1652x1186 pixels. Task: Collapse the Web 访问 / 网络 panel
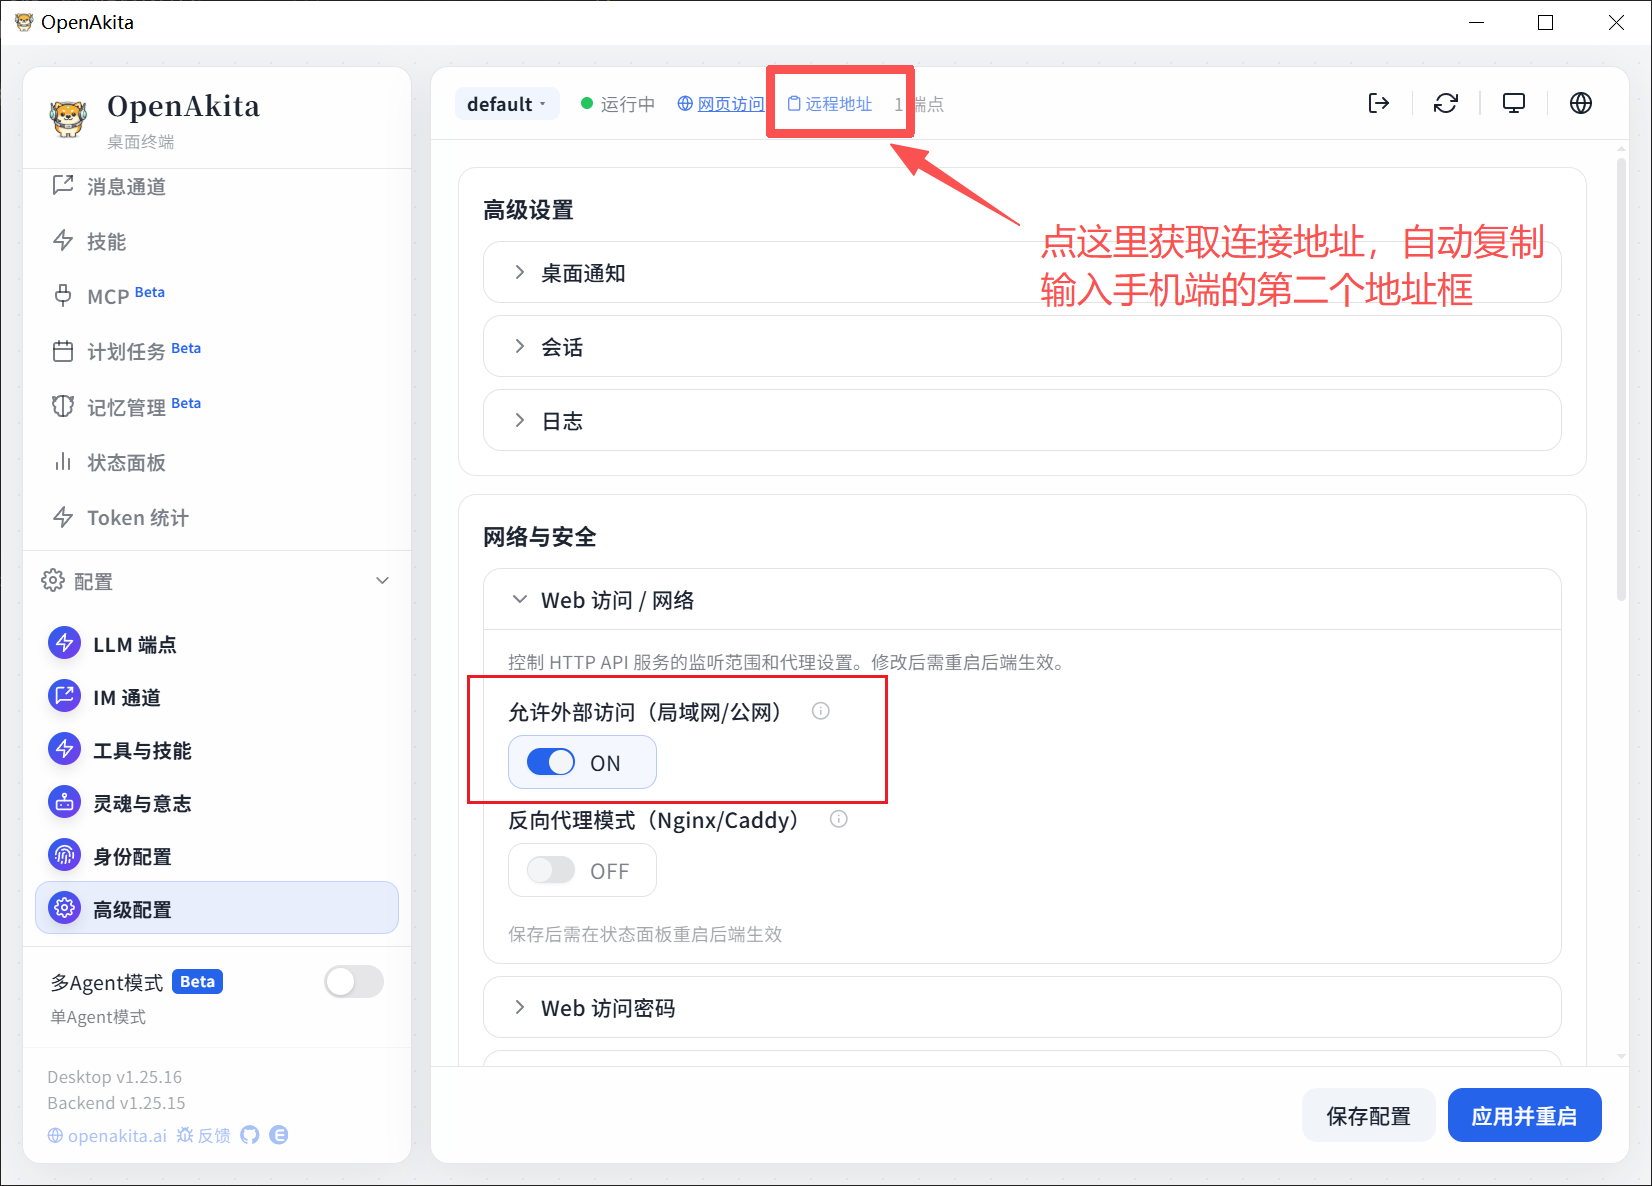(x=1022, y=599)
